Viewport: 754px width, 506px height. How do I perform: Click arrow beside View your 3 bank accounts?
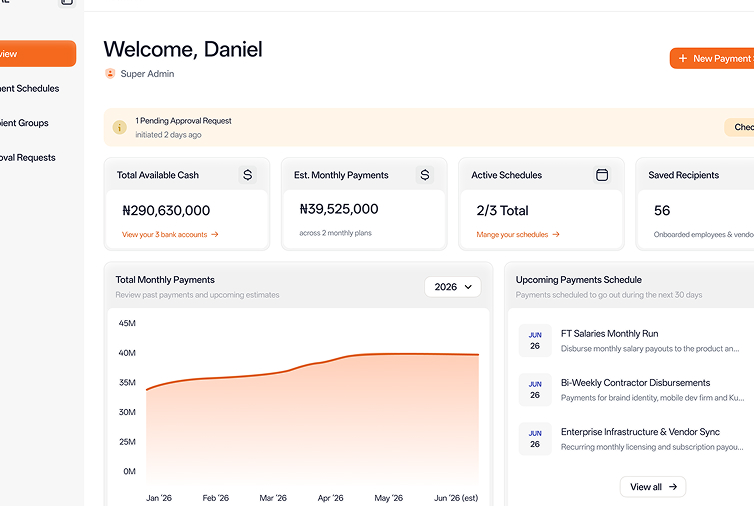215,234
